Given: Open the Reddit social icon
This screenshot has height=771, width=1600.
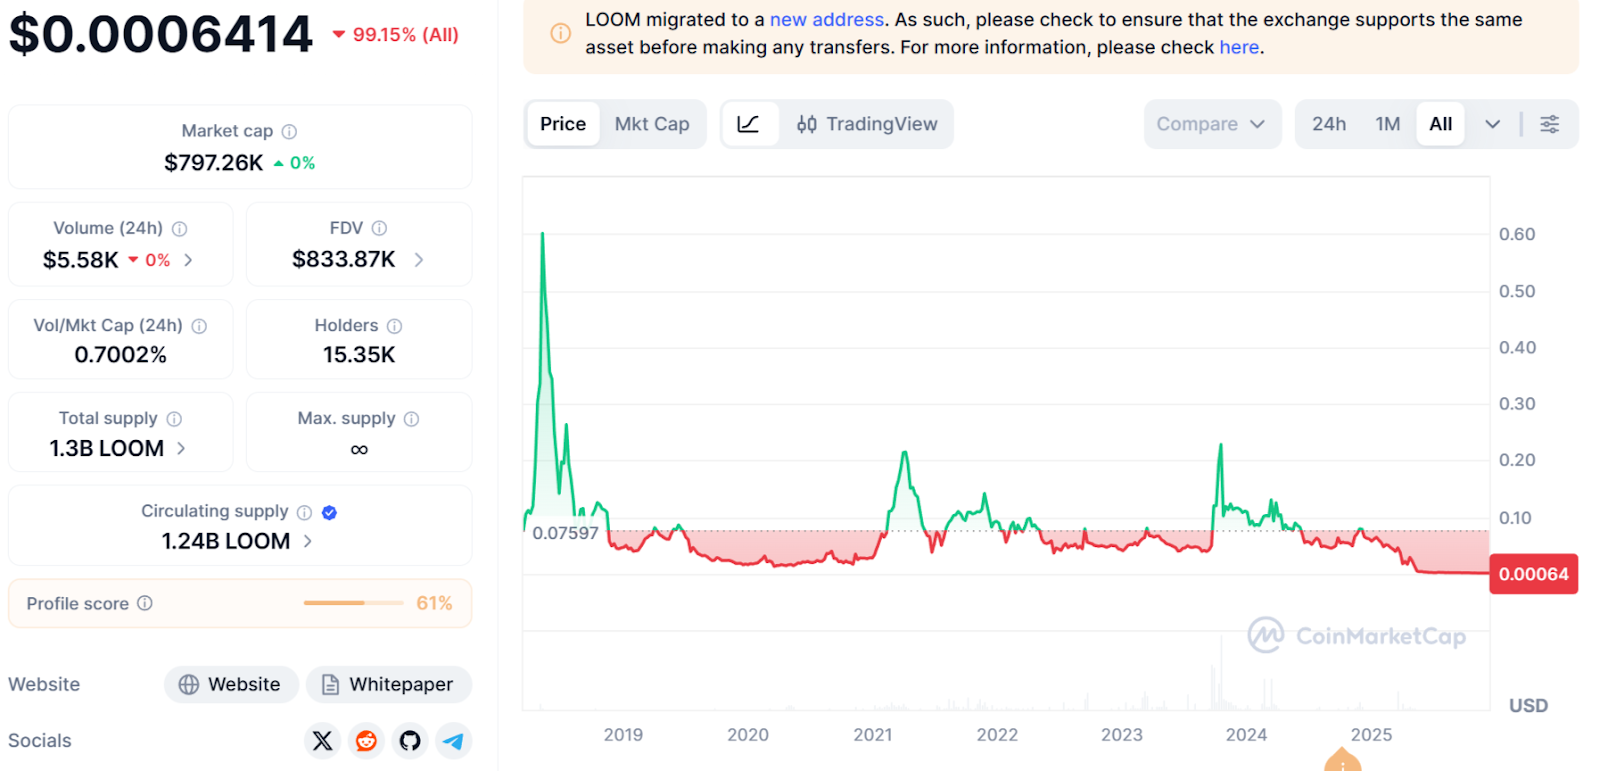Looking at the screenshot, I should (366, 741).
